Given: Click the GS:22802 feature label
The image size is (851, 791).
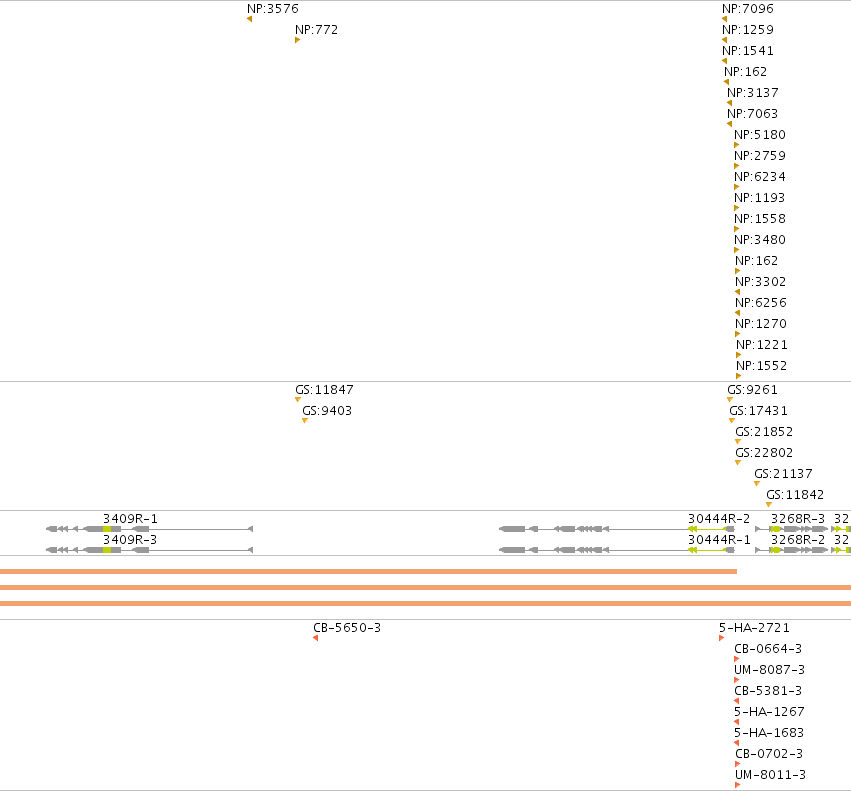Looking at the screenshot, I should tap(764, 453).
